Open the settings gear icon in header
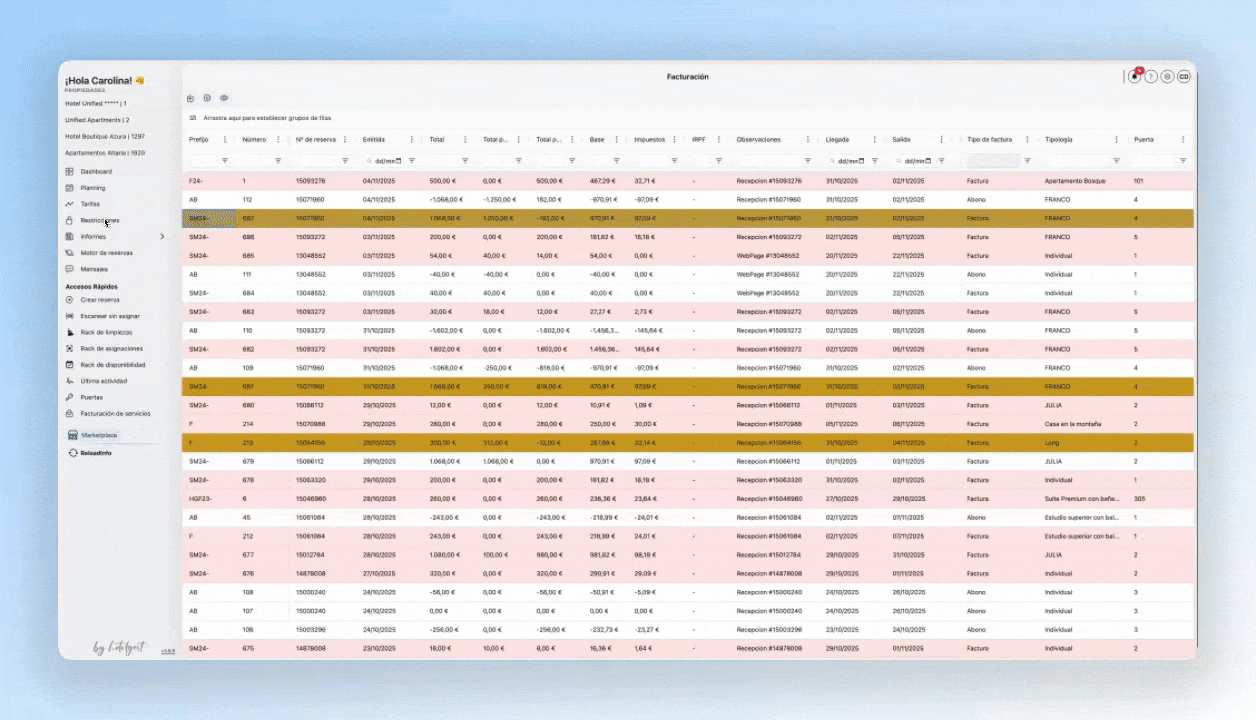The width and height of the screenshot is (1256, 720). click(x=1167, y=77)
